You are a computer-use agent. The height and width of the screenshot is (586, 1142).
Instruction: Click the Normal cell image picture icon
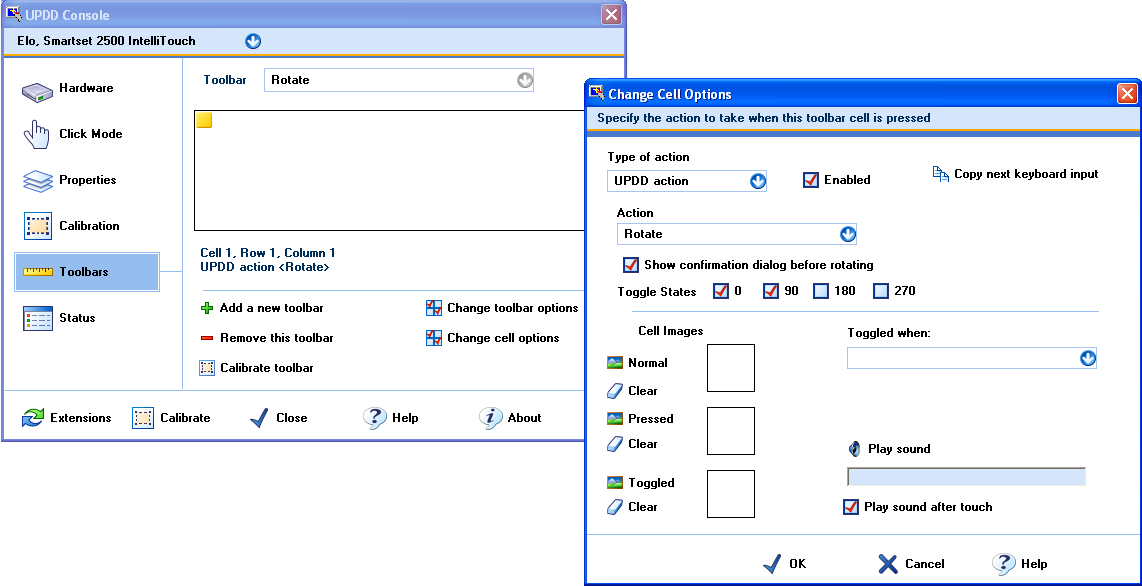coord(615,363)
